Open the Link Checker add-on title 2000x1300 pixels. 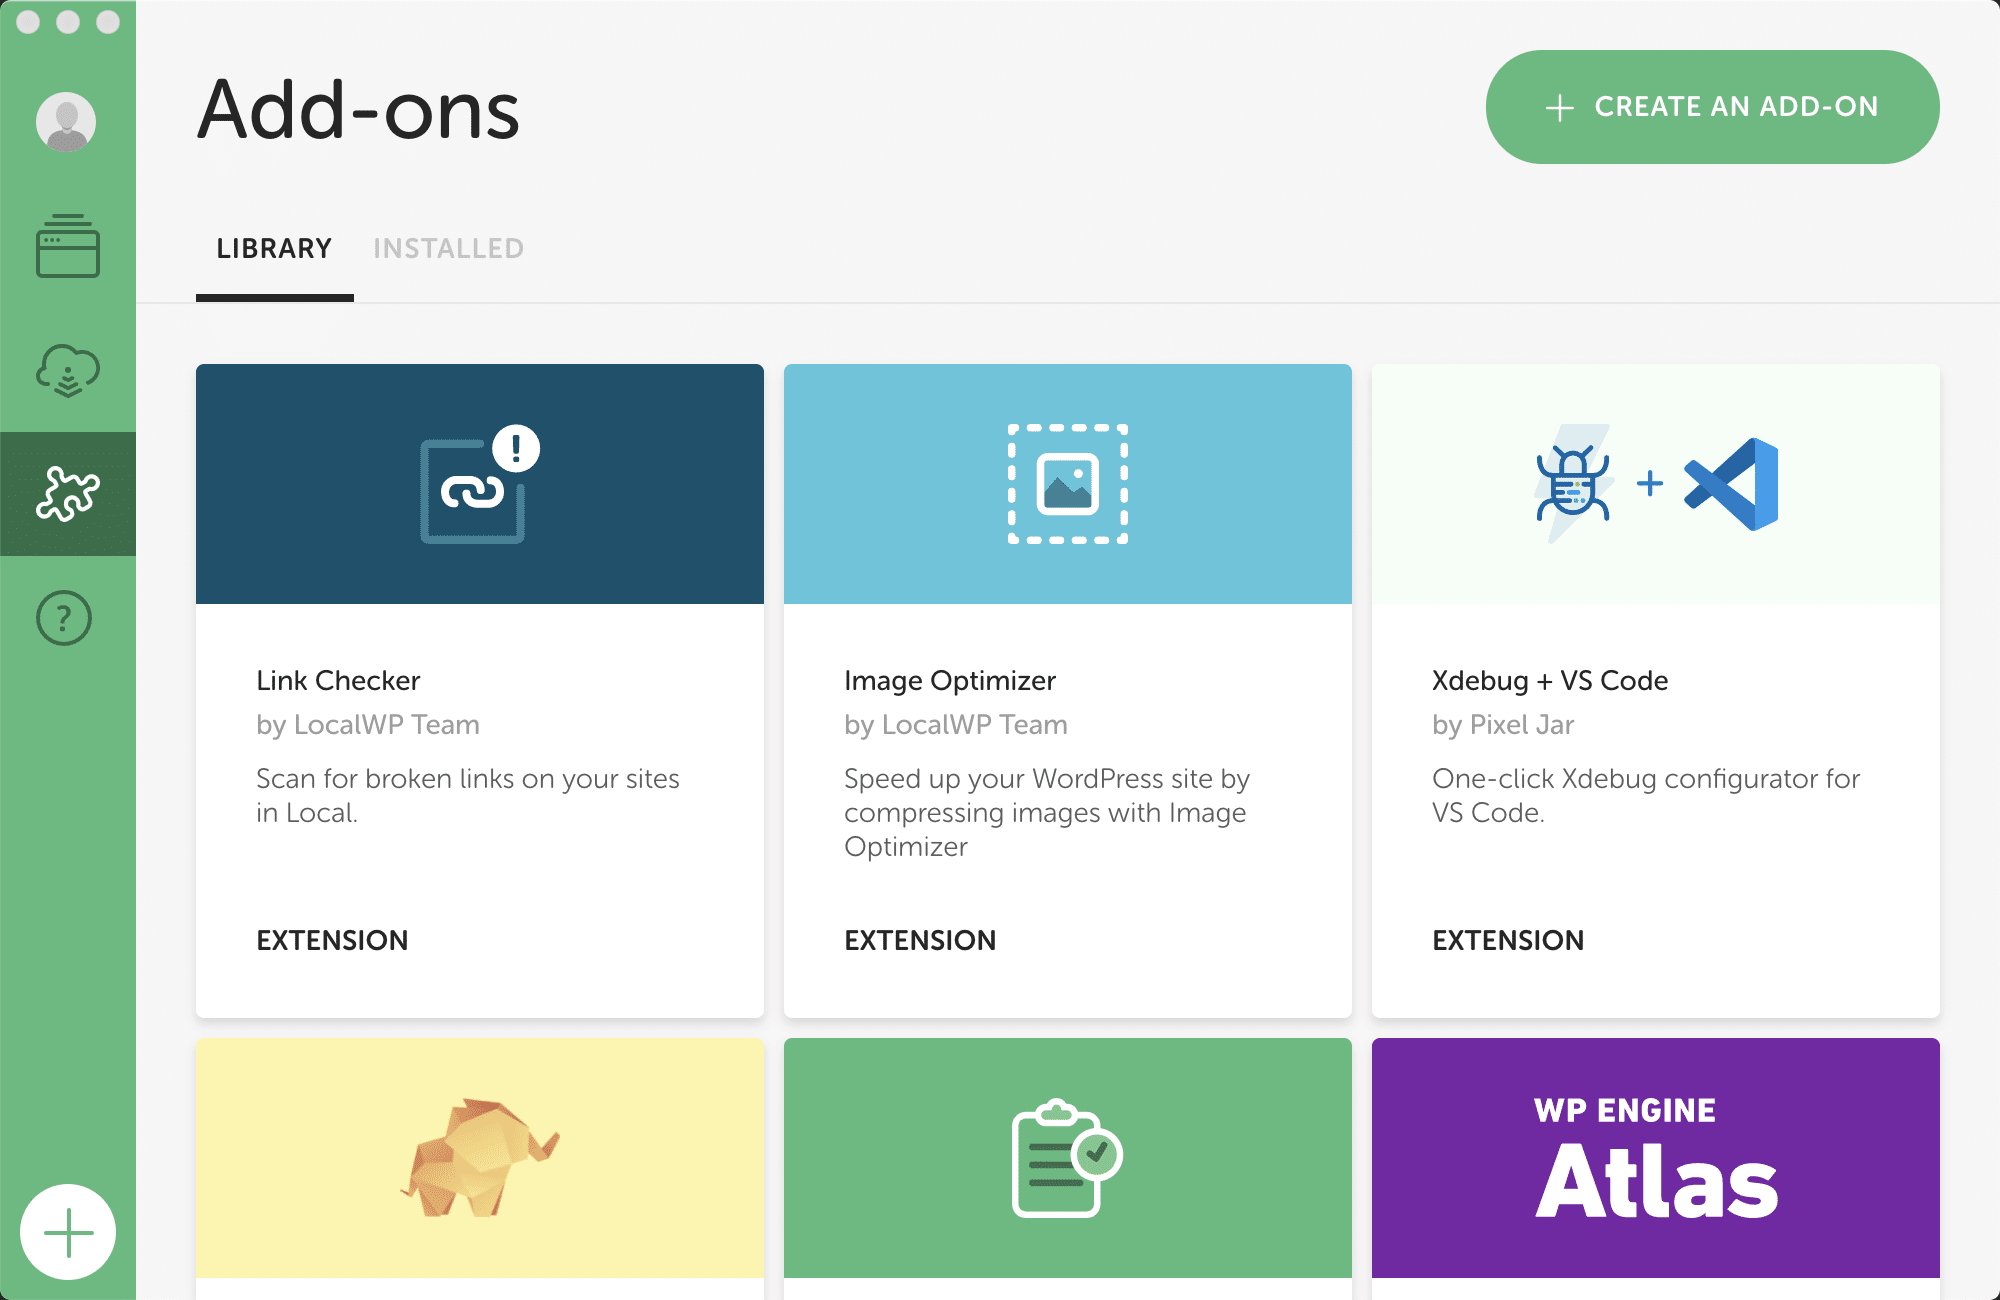tap(338, 680)
